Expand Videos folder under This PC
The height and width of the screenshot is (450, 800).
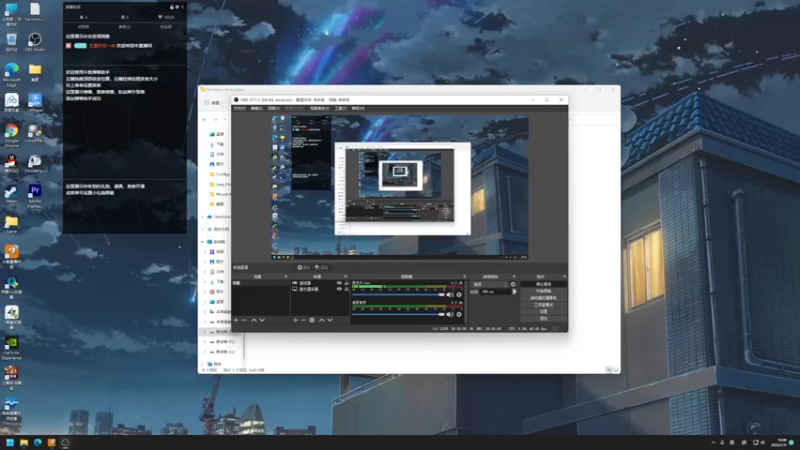click(206, 252)
